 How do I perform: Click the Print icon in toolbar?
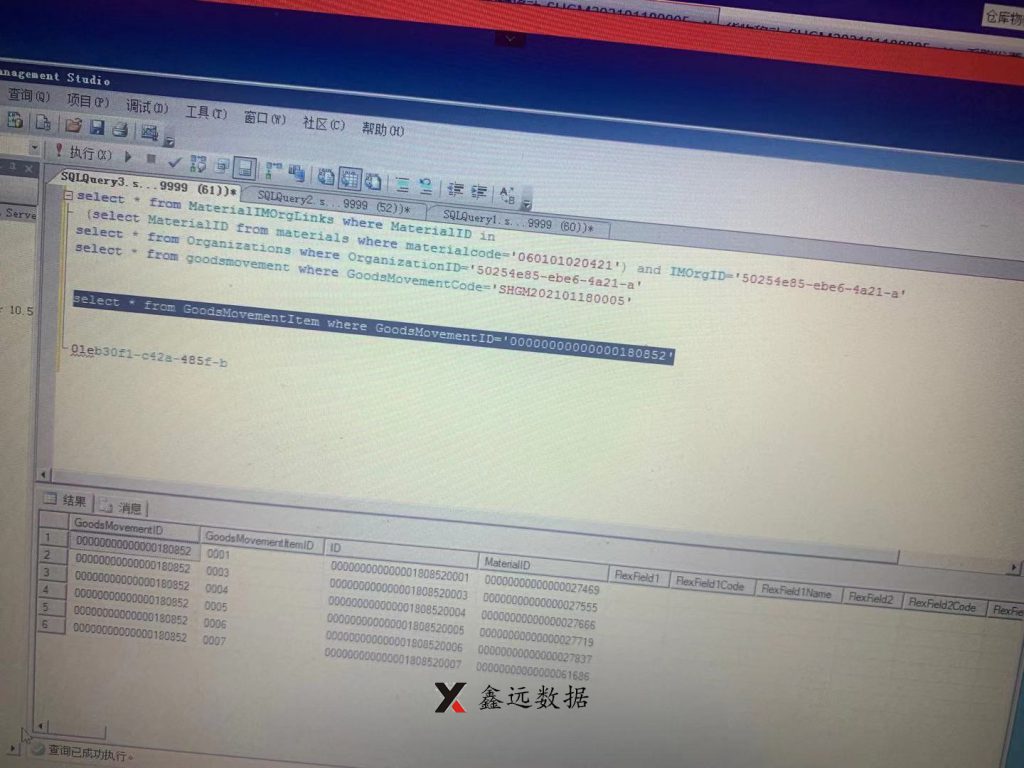tap(120, 129)
